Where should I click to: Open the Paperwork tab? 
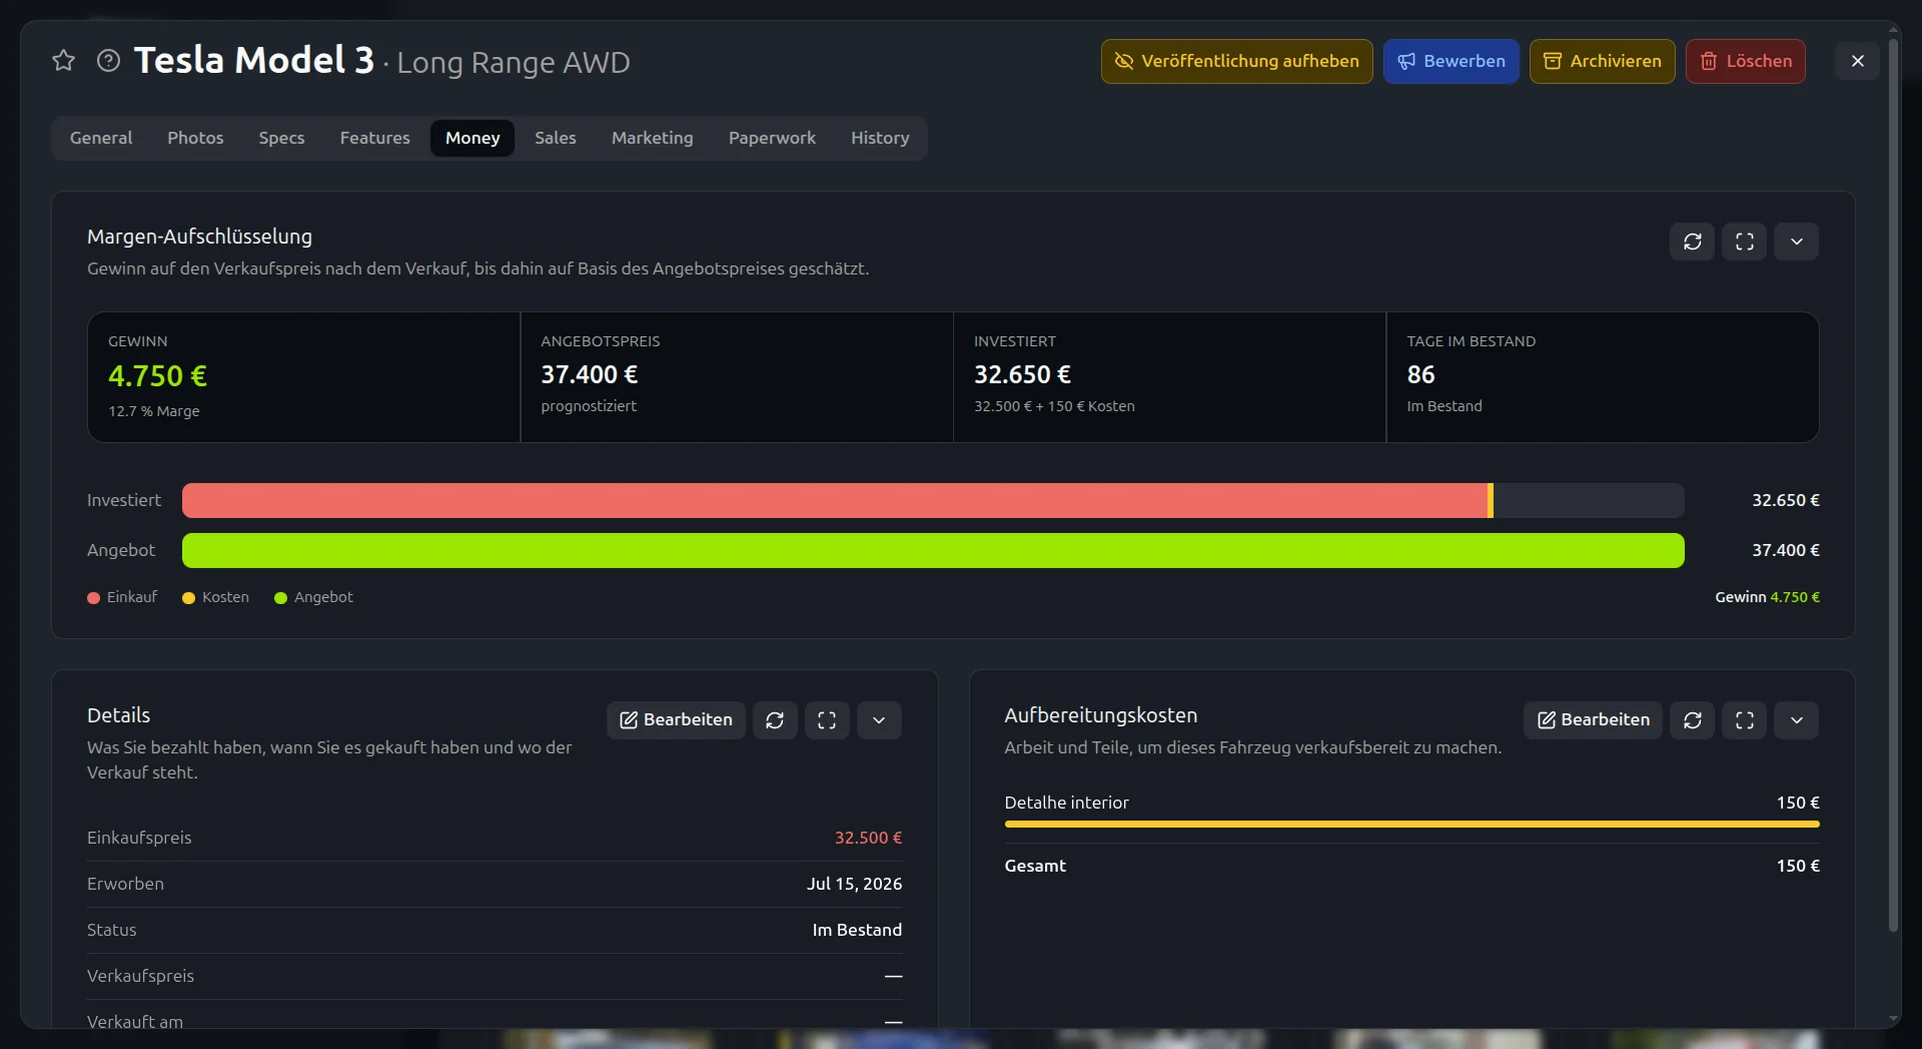tap(772, 138)
